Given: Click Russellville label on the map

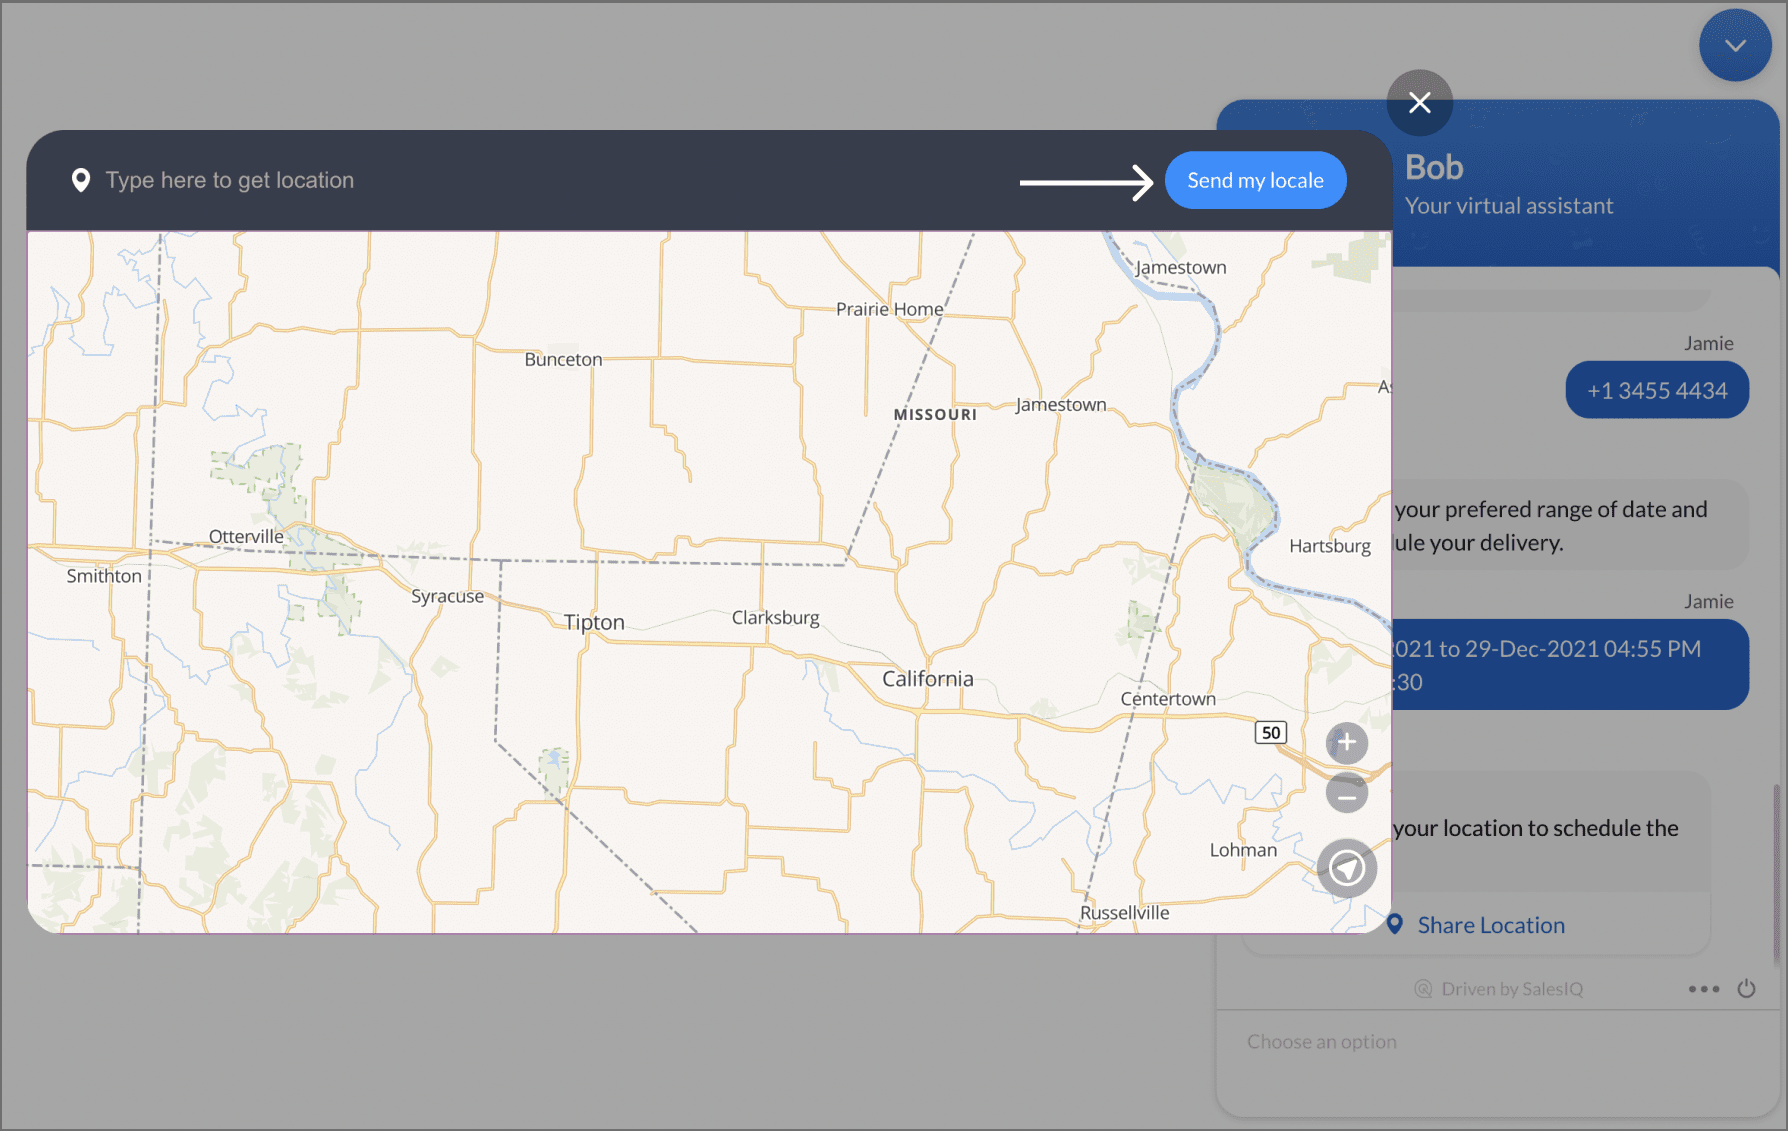Looking at the screenshot, I should [x=1124, y=913].
